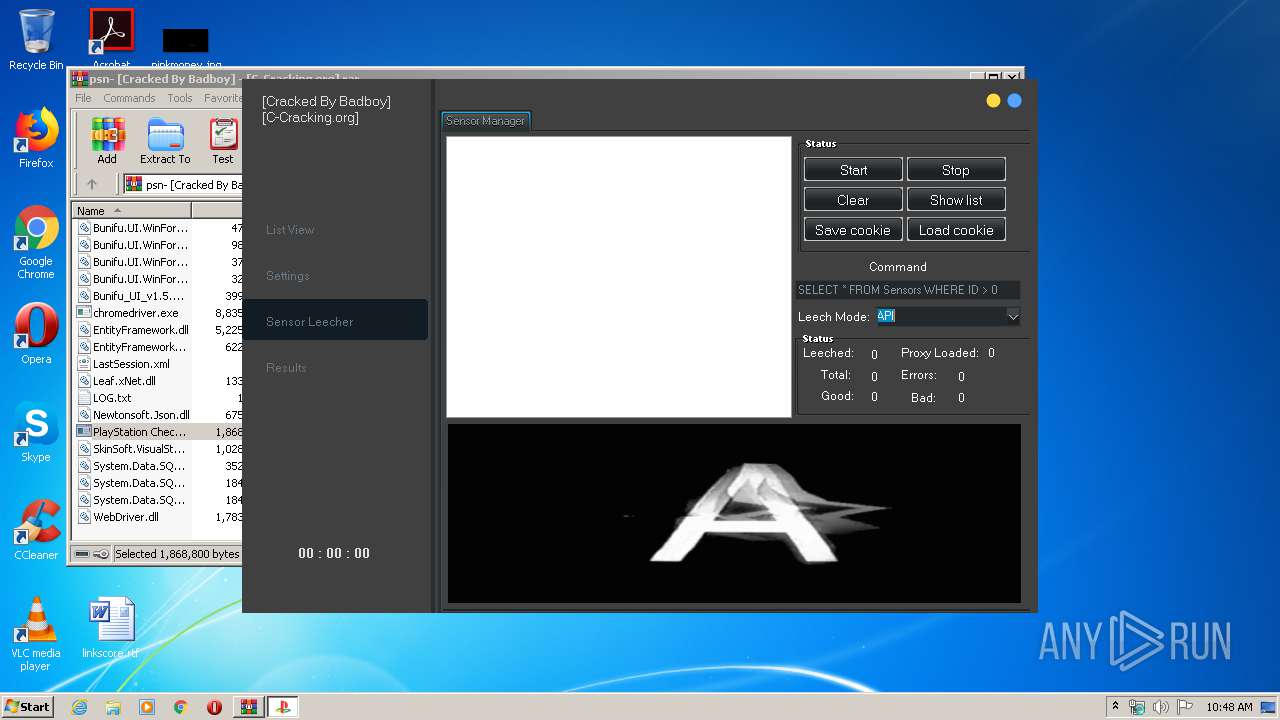This screenshot has height=720, width=1280.
Task: Open Chrome from taskbar
Action: [180, 707]
